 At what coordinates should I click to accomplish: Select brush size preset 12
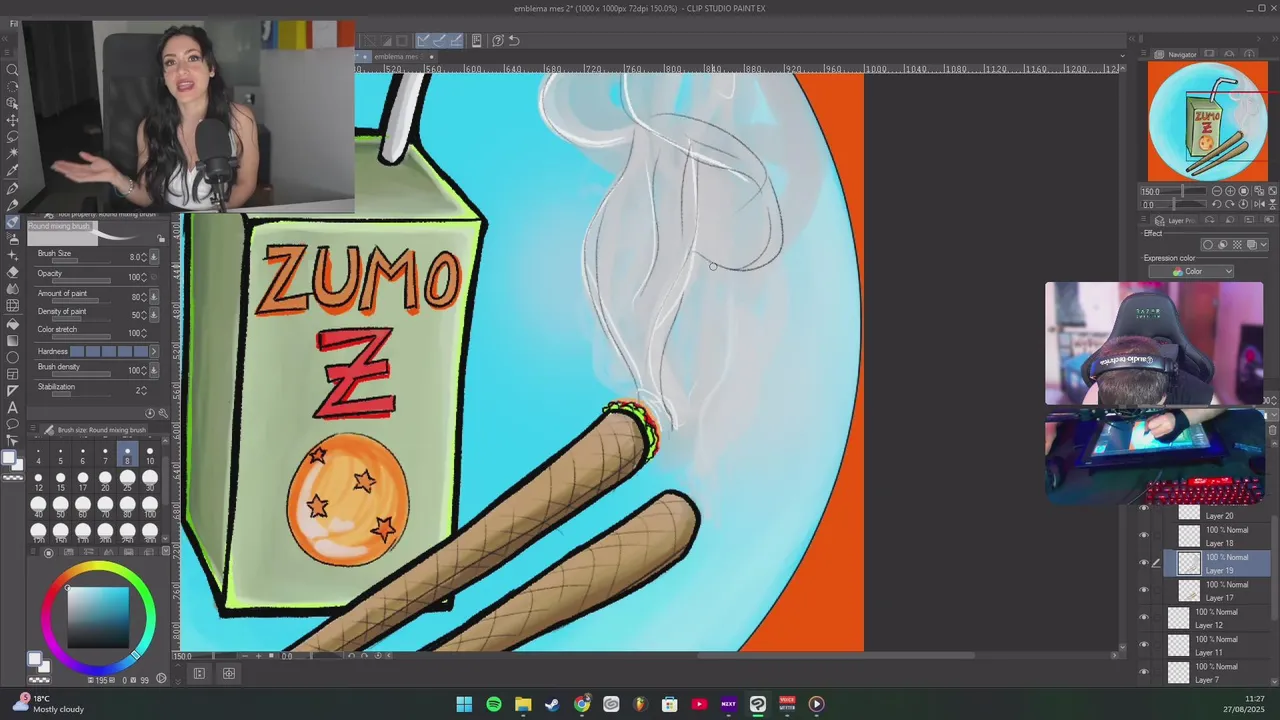[x=38, y=482]
